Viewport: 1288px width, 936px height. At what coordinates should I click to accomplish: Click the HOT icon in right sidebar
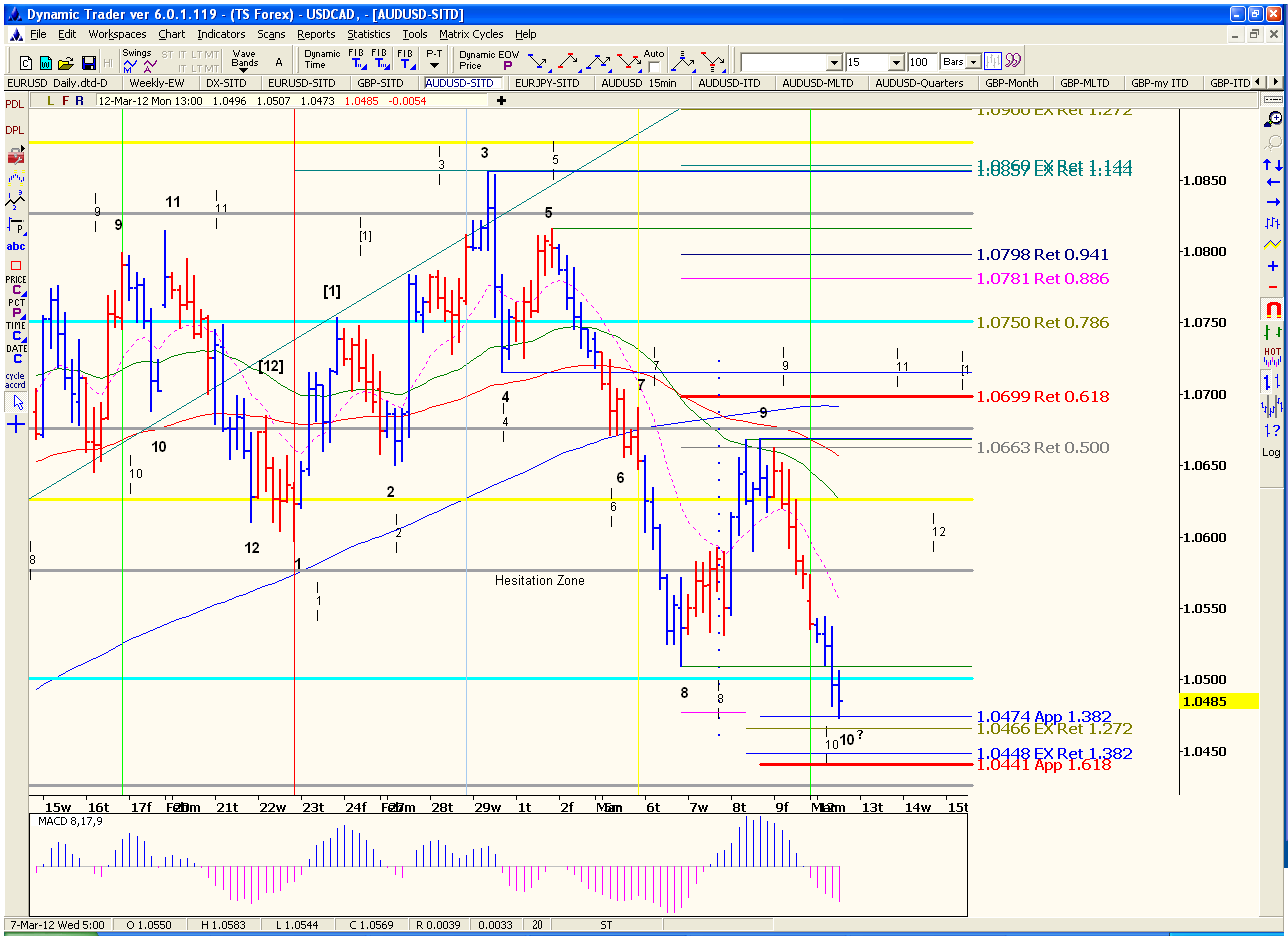tap(1272, 355)
